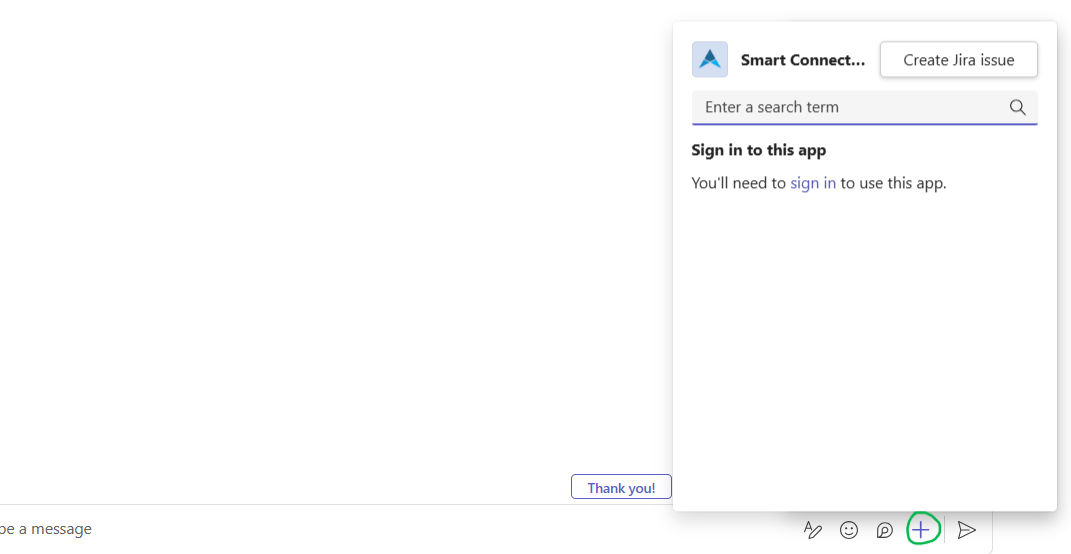Toggle the plus apps icon in compose bar
1071x554 pixels.
pyautogui.click(x=921, y=529)
